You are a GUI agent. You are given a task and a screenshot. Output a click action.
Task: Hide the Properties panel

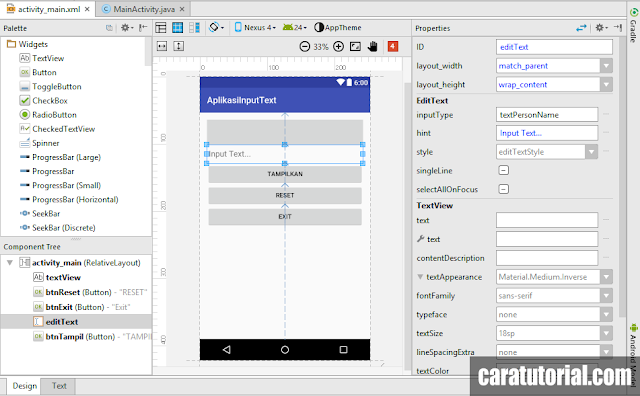click(618, 28)
